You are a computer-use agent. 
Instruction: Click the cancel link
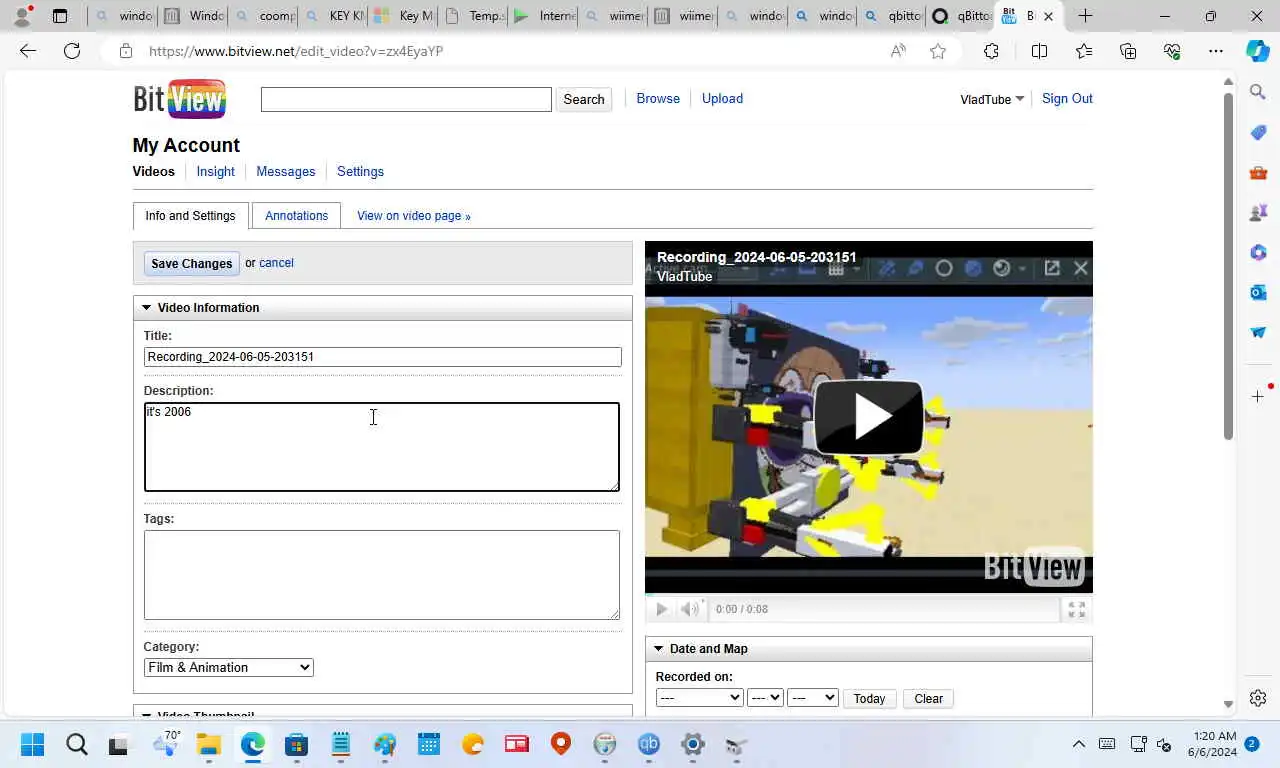[x=276, y=263]
